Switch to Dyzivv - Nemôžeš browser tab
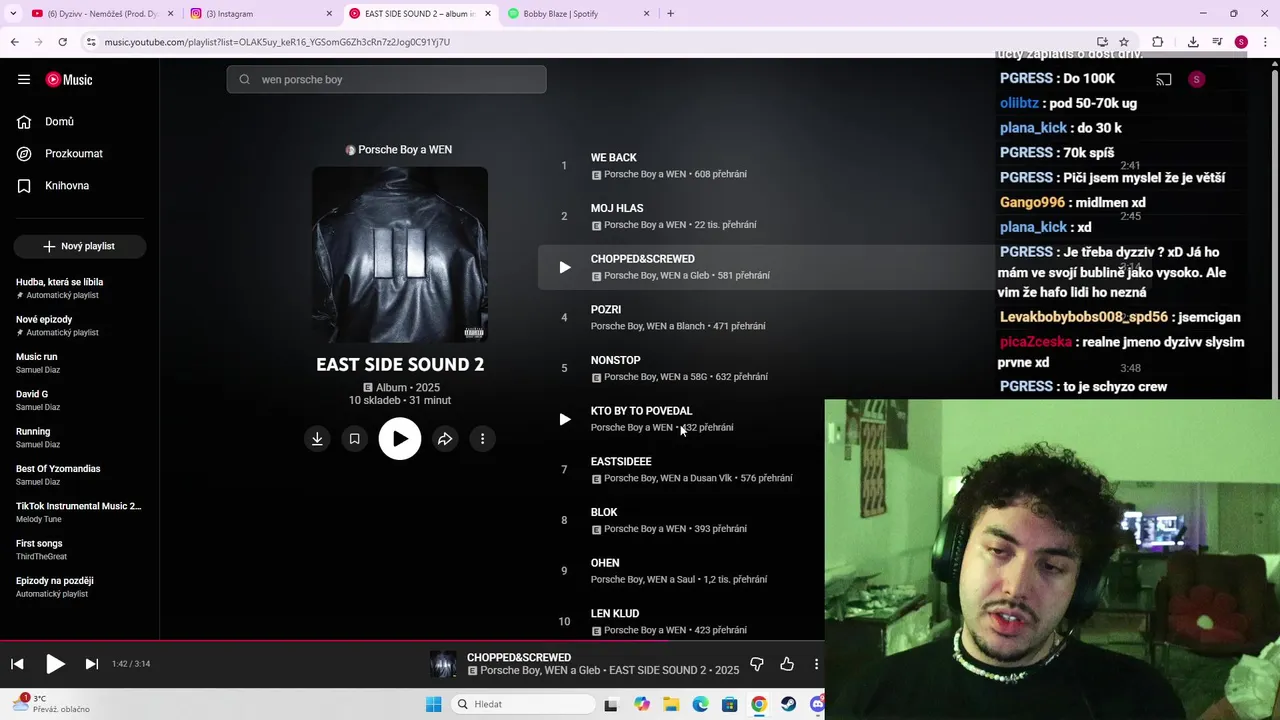Viewport: 1280px width, 720px height. point(101,14)
